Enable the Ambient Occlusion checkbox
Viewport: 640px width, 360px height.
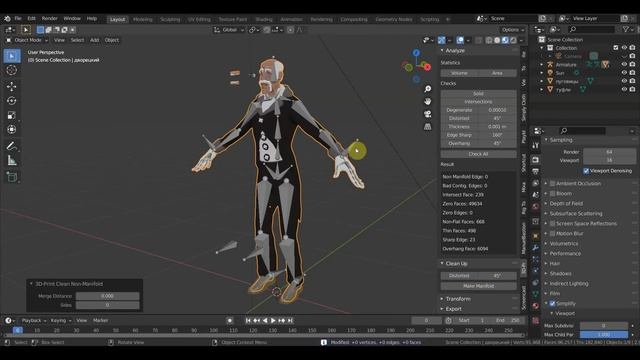[552, 184]
